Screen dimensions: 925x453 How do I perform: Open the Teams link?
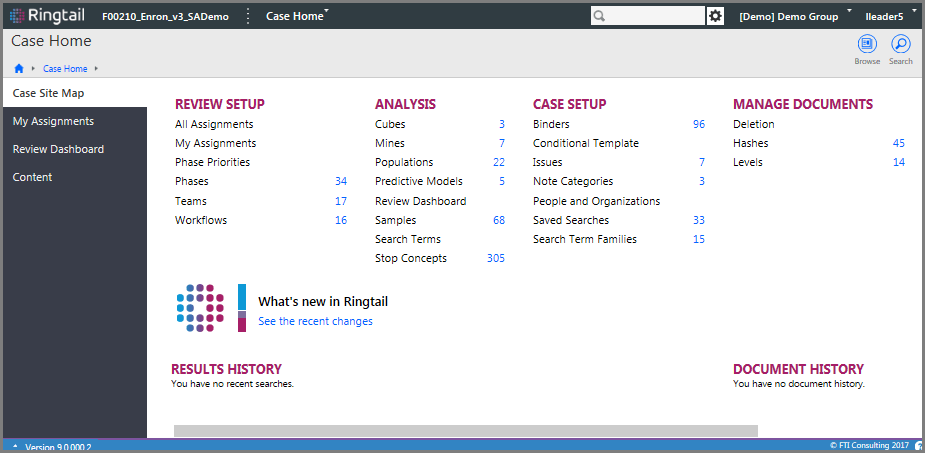pyautogui.click(x=191, y=201)
